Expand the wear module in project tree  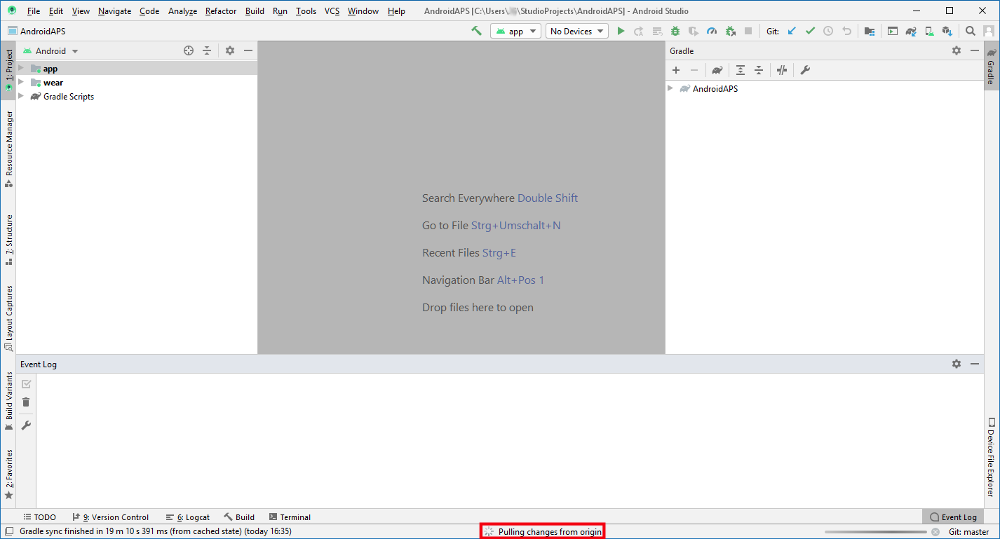click(x=21, y=82)
